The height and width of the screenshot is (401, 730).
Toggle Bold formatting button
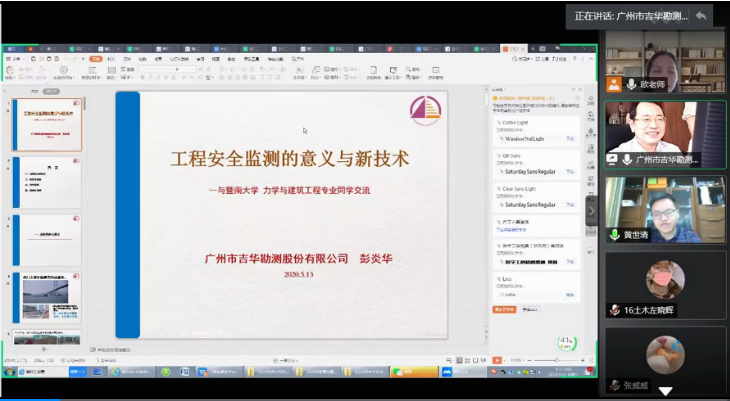(x=142, y=78)
